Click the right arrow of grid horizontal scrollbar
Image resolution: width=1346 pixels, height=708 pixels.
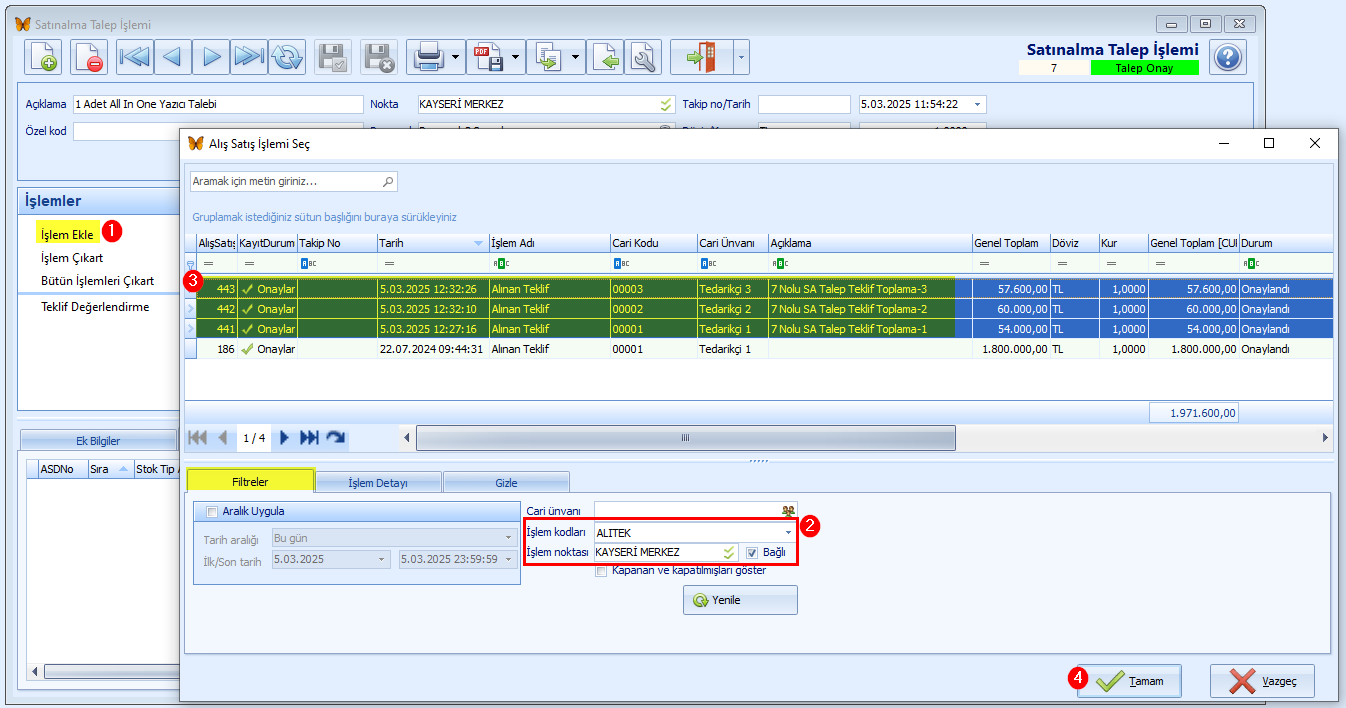1326,438
